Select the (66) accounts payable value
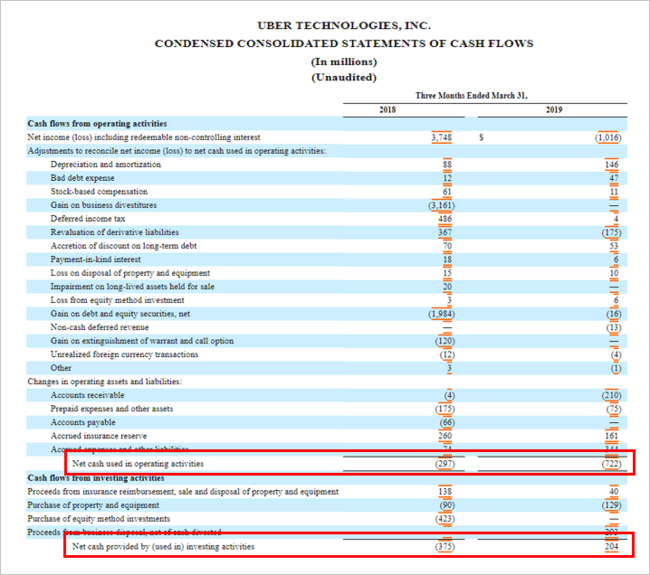650x575 pixels. click(x=447, y=423)
